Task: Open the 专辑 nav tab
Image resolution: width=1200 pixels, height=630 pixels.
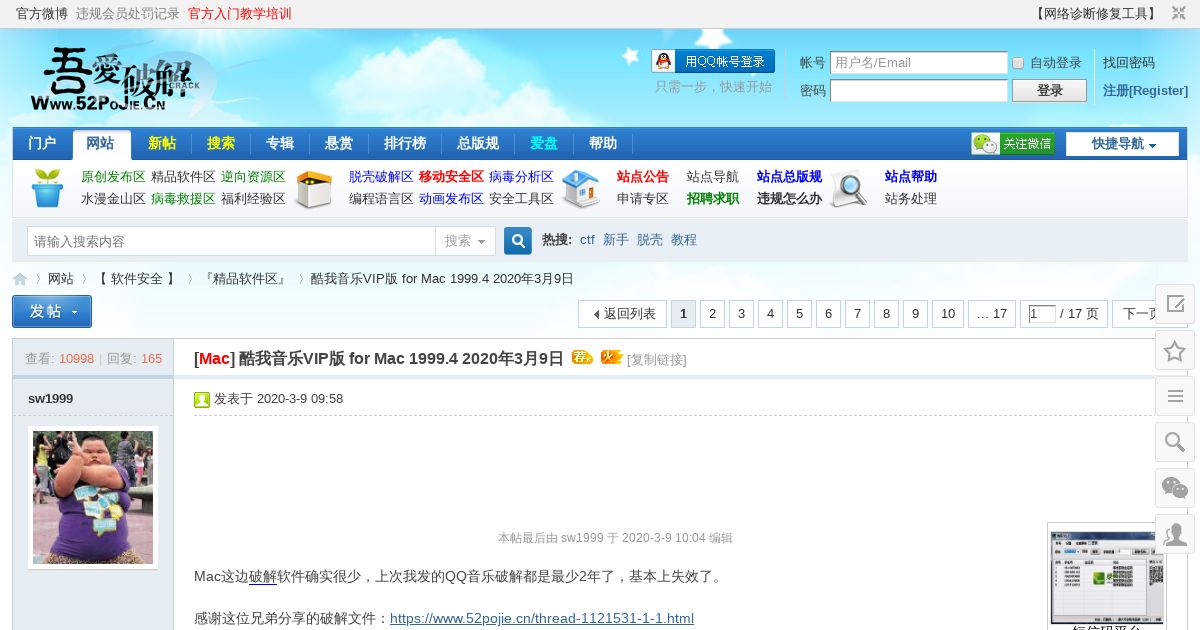Action: (x=280, y=143)
